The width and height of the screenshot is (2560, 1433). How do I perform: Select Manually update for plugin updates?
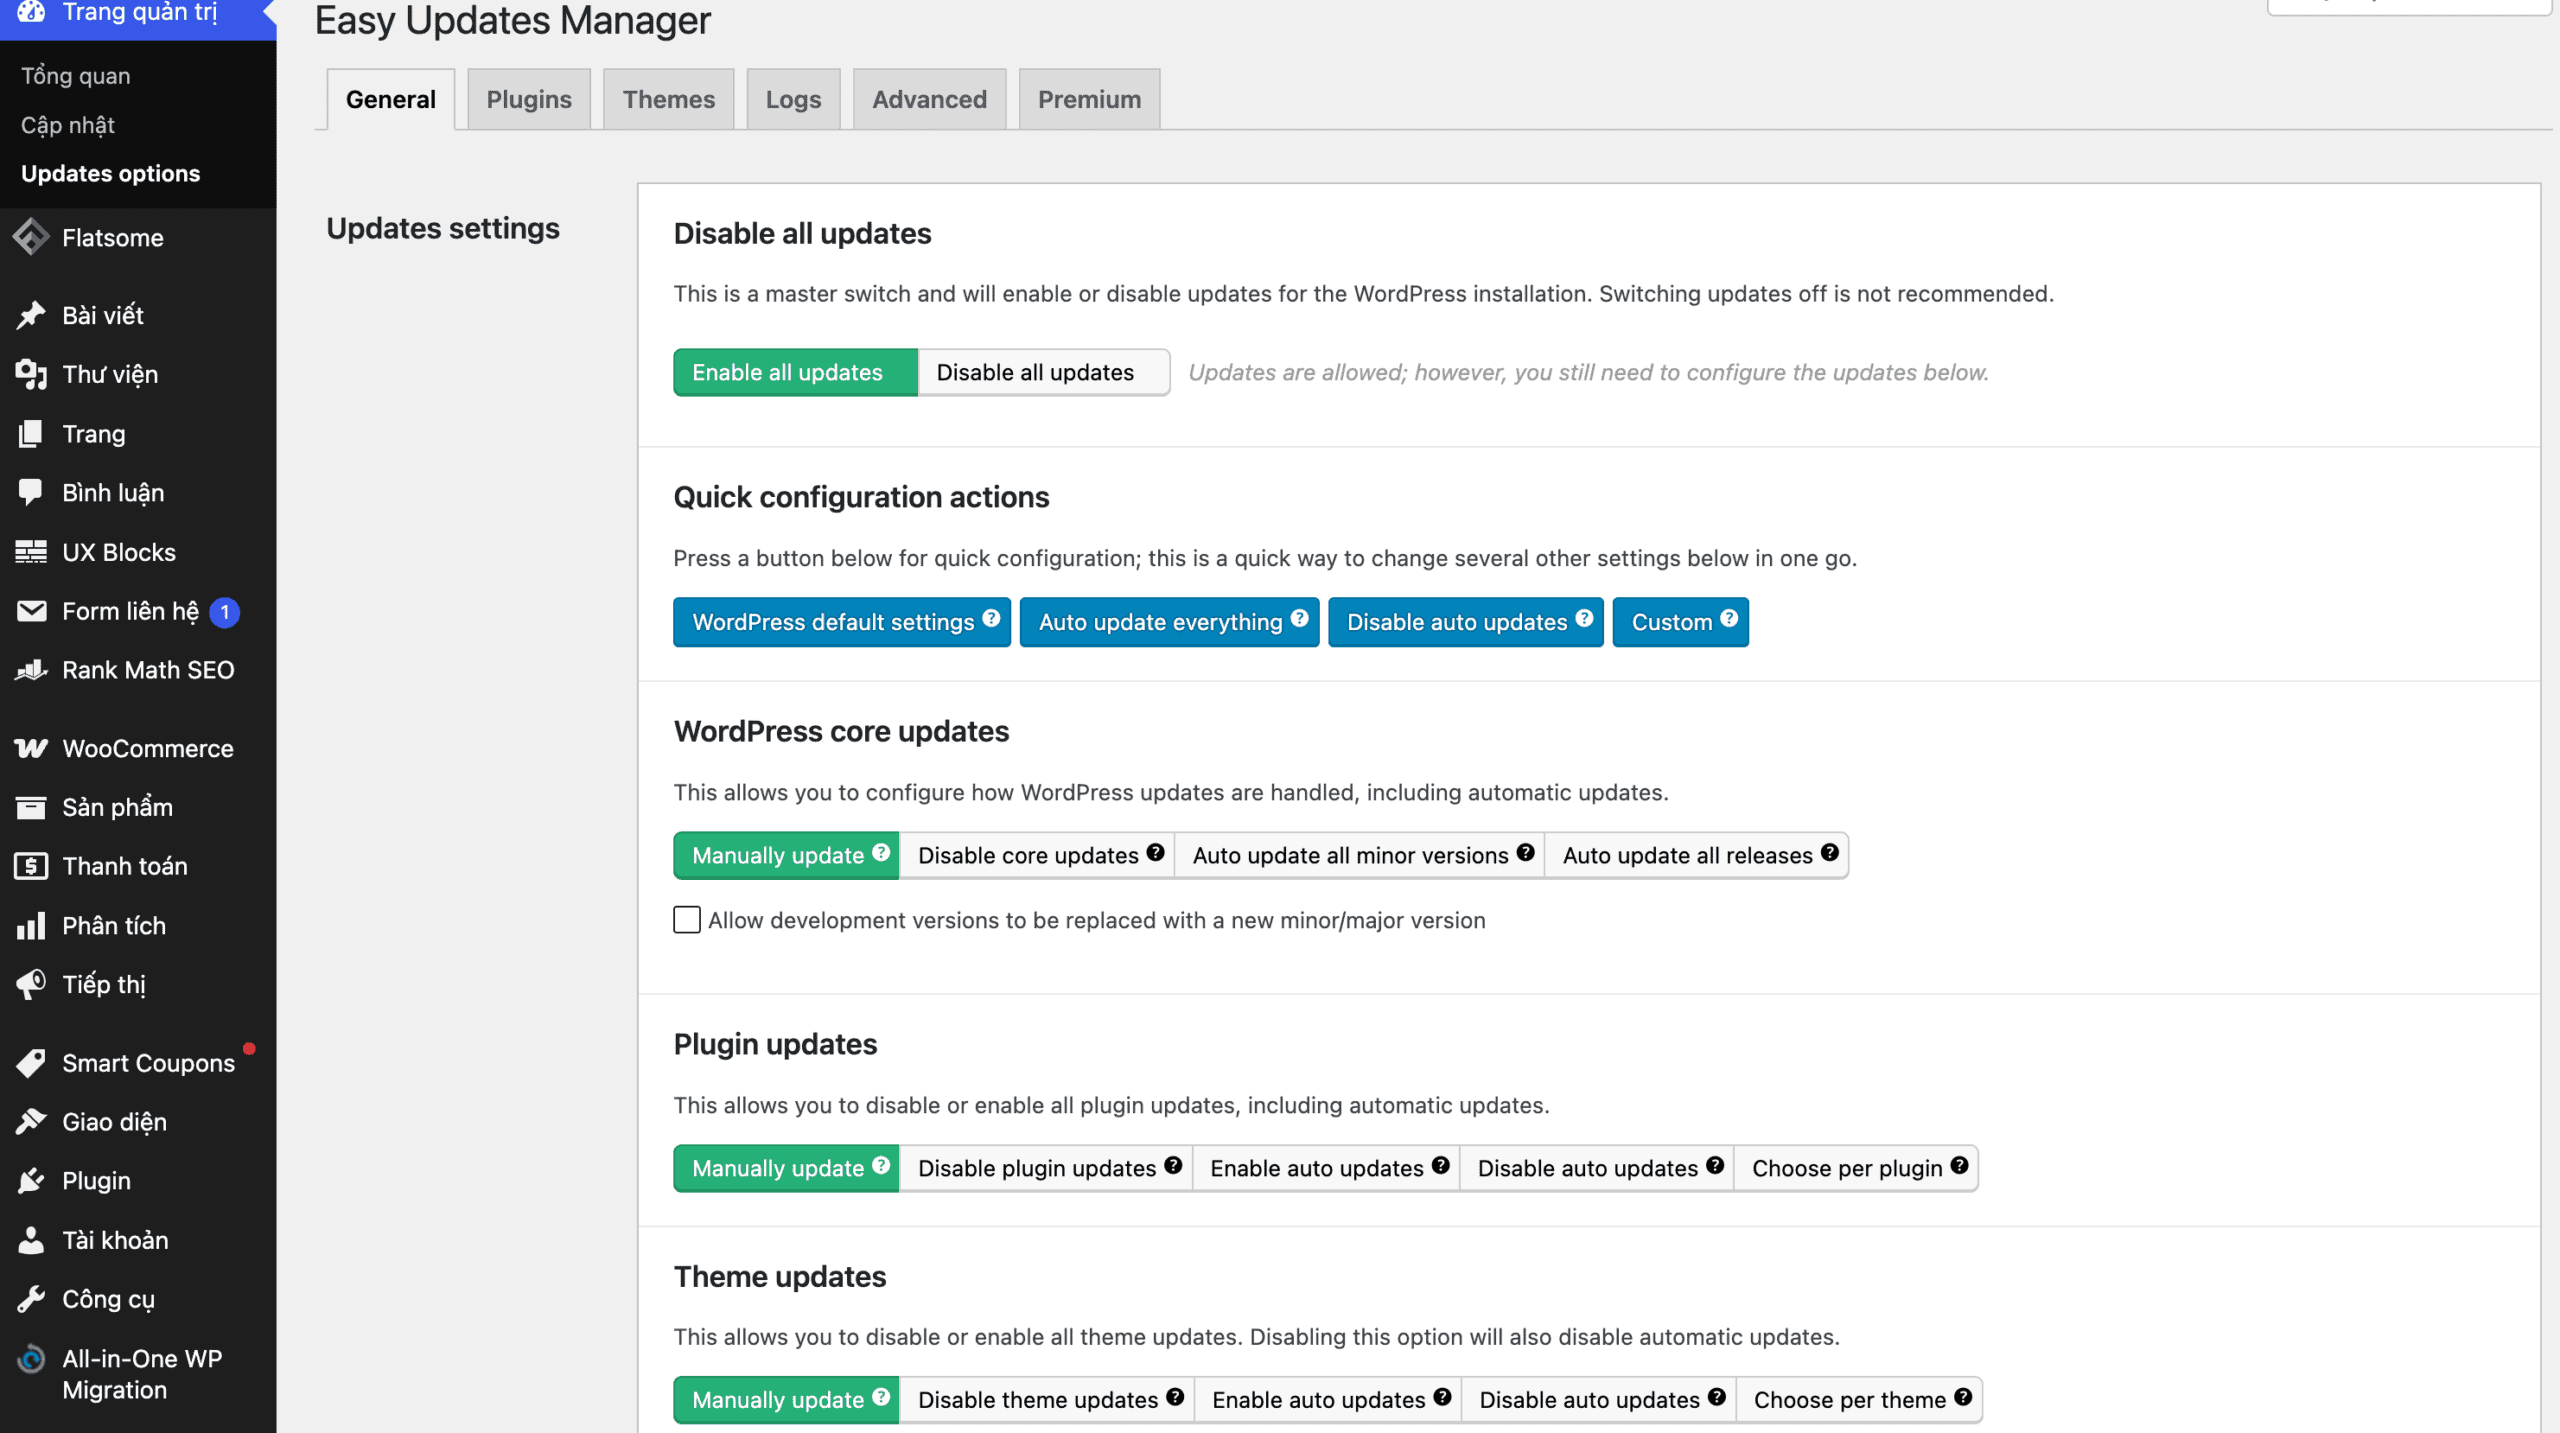[x=786, y=1168]
